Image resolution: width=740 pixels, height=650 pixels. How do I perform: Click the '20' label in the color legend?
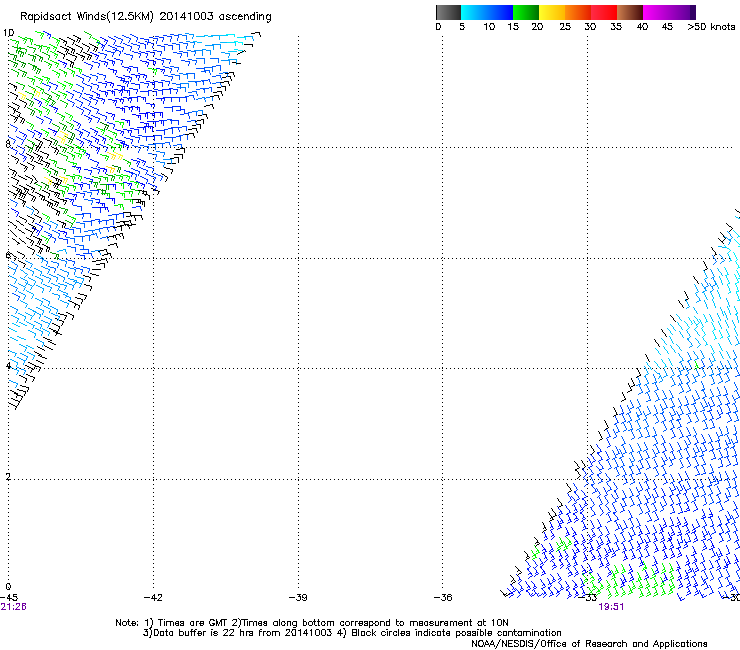click(537, 27)
